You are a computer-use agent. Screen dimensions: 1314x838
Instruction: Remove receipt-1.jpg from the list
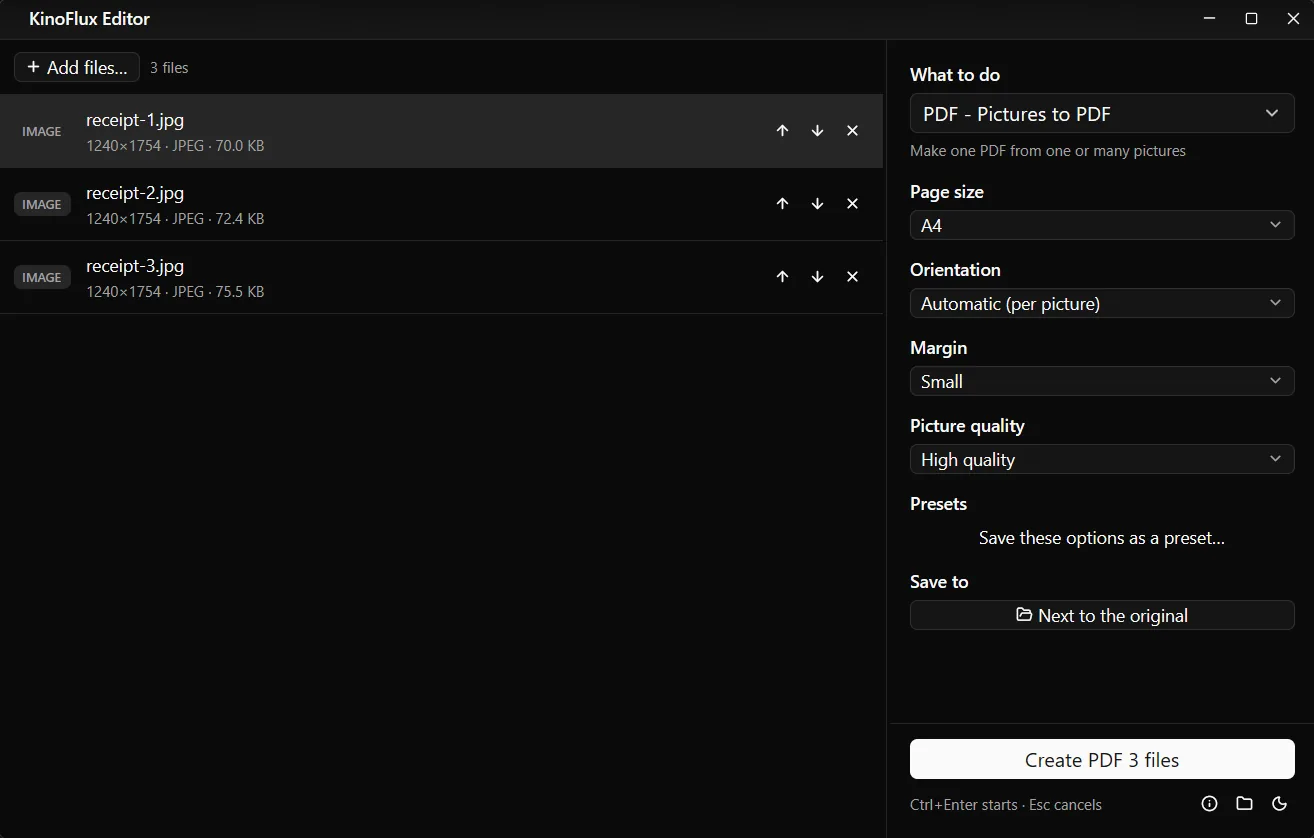coord(852,131)
